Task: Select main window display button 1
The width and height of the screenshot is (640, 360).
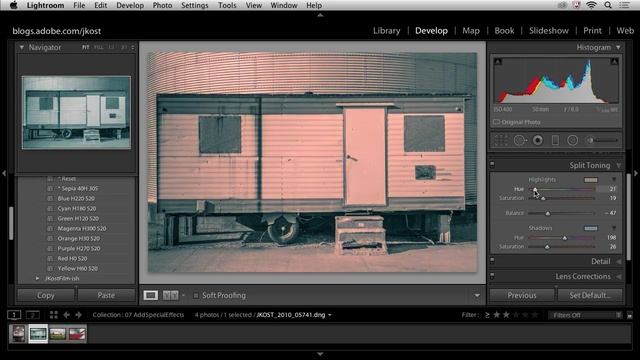Action: 14,315
